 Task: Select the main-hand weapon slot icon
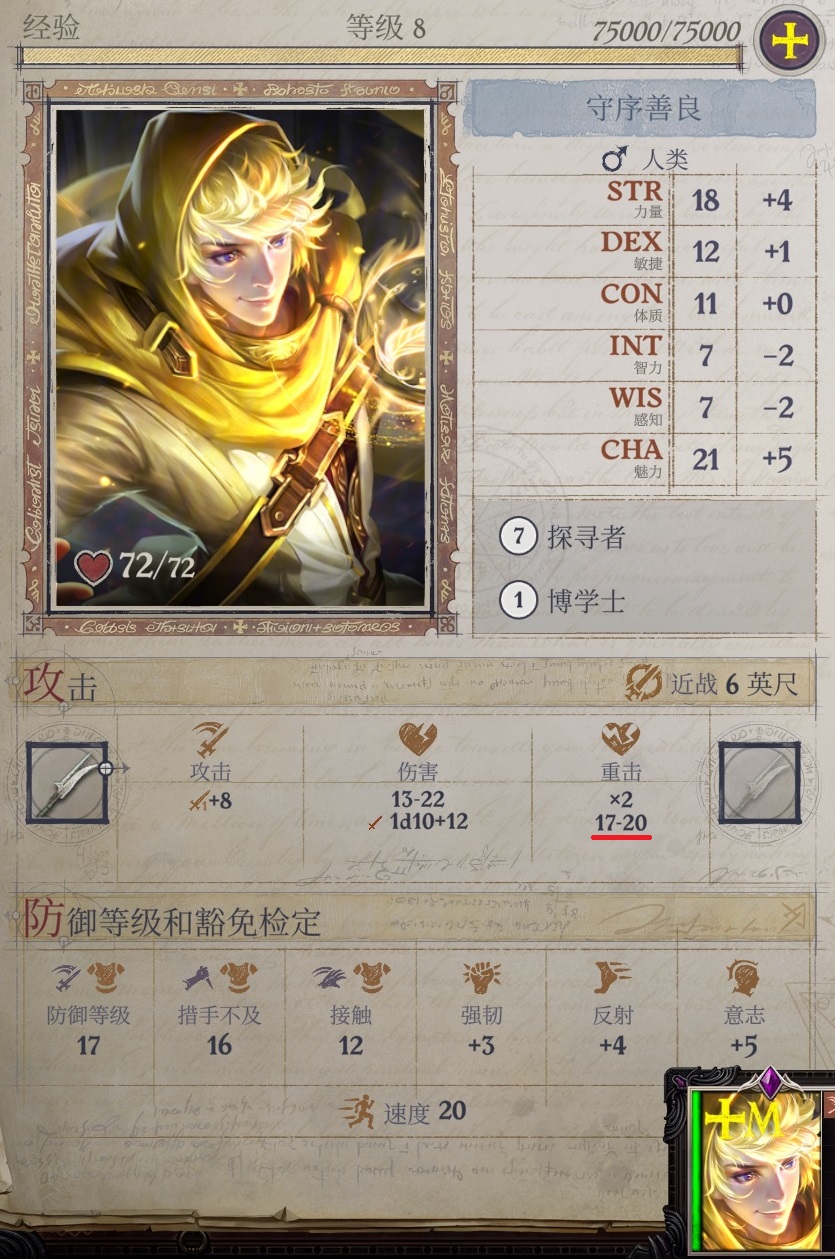(x=68, y=782)
